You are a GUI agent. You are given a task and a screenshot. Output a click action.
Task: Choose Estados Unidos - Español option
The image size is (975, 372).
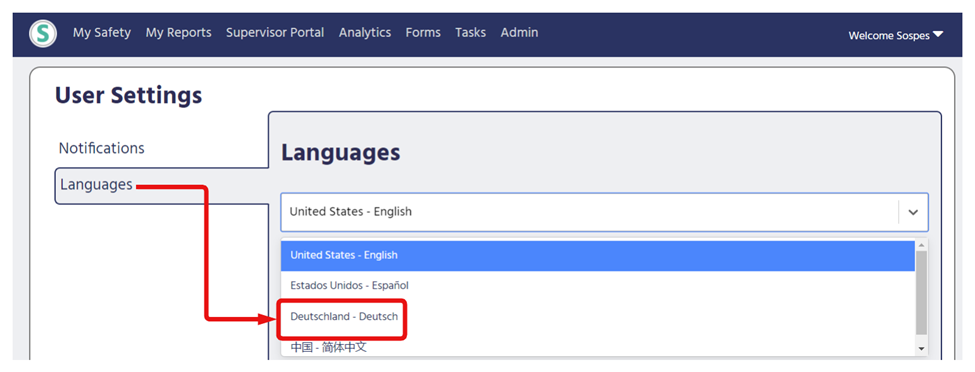[x=598, y=286]
